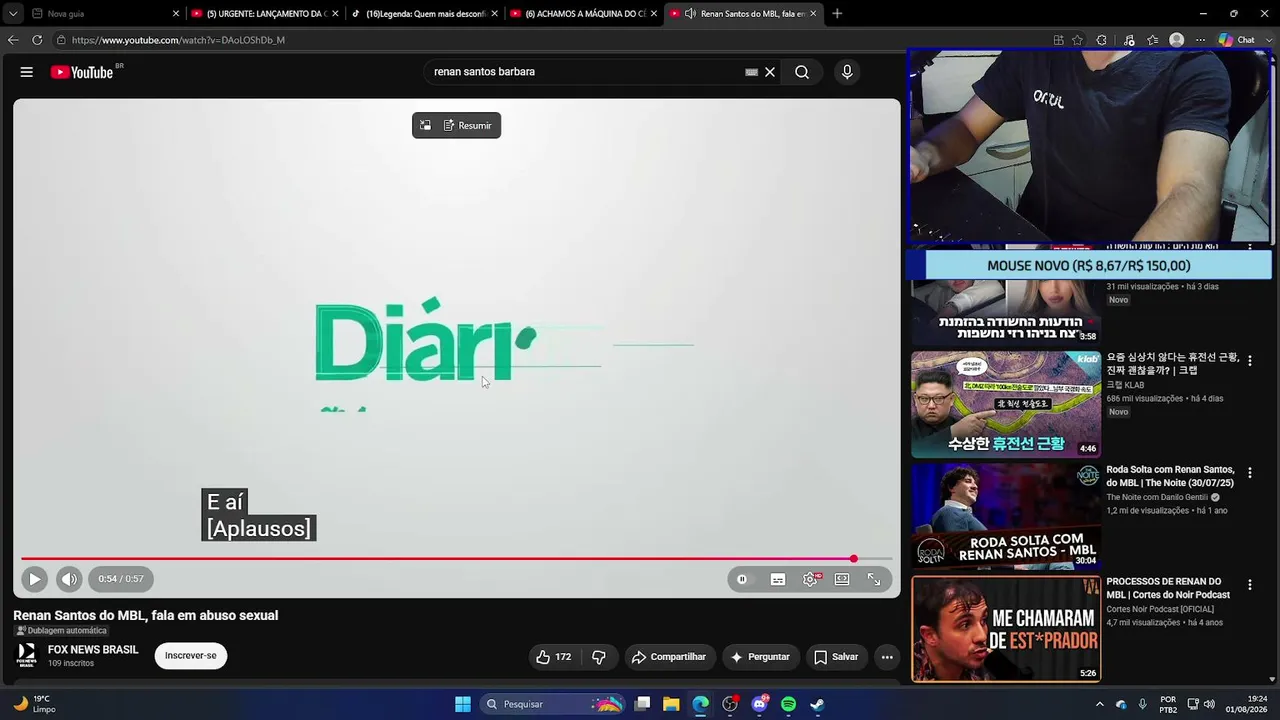Open 'PROCESSOS DE RENAN DO MBL' video title
The image size is (1280, 720).
pos(1168,588)
